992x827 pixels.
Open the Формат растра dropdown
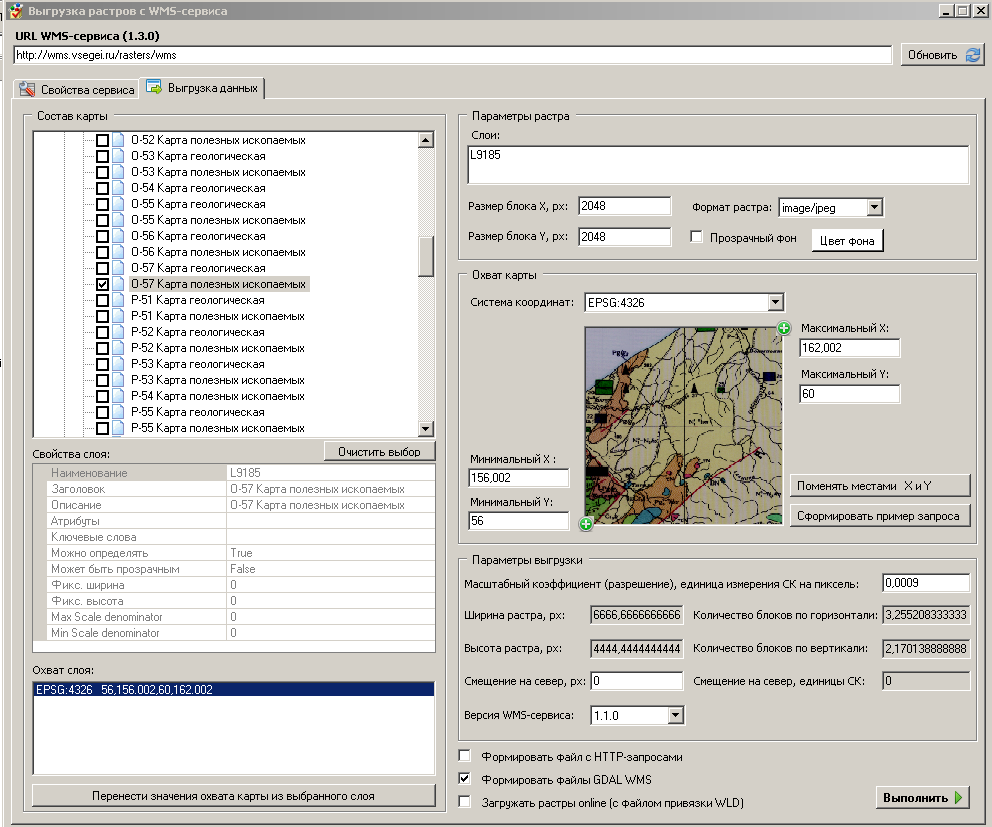click(x=874, y=207)
